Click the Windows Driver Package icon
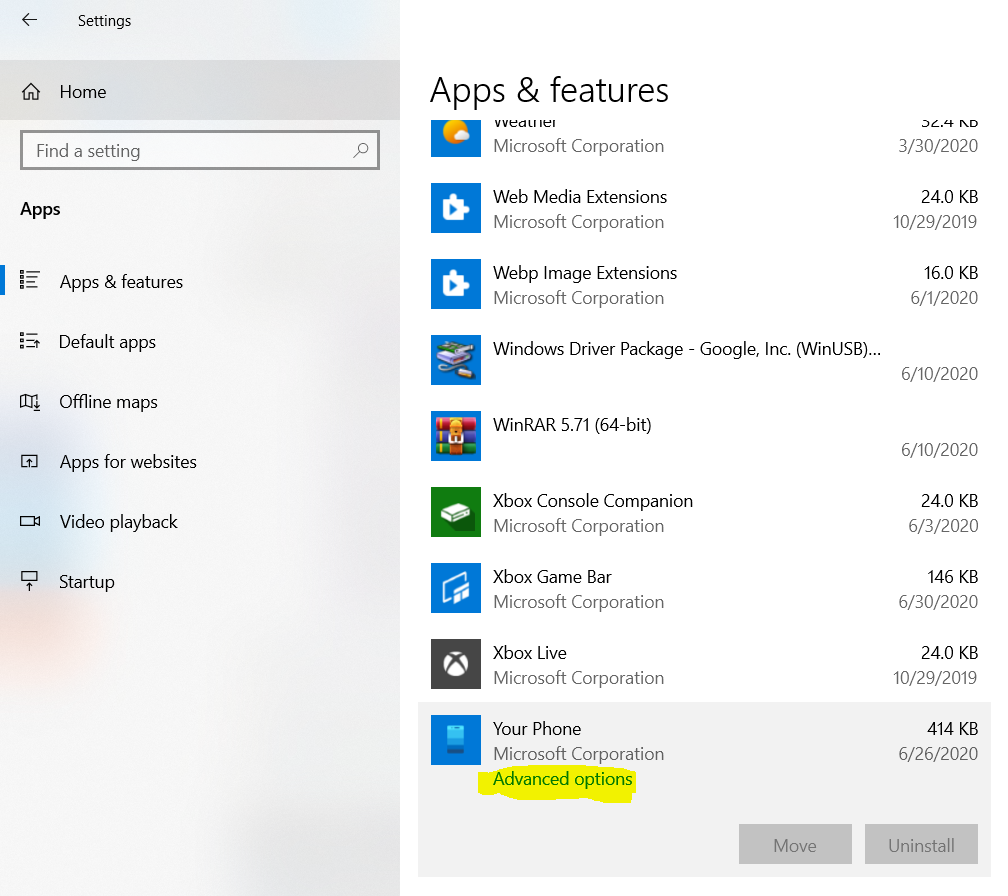The height and width of the screenshot is (896, 1008). click(456, 360)
